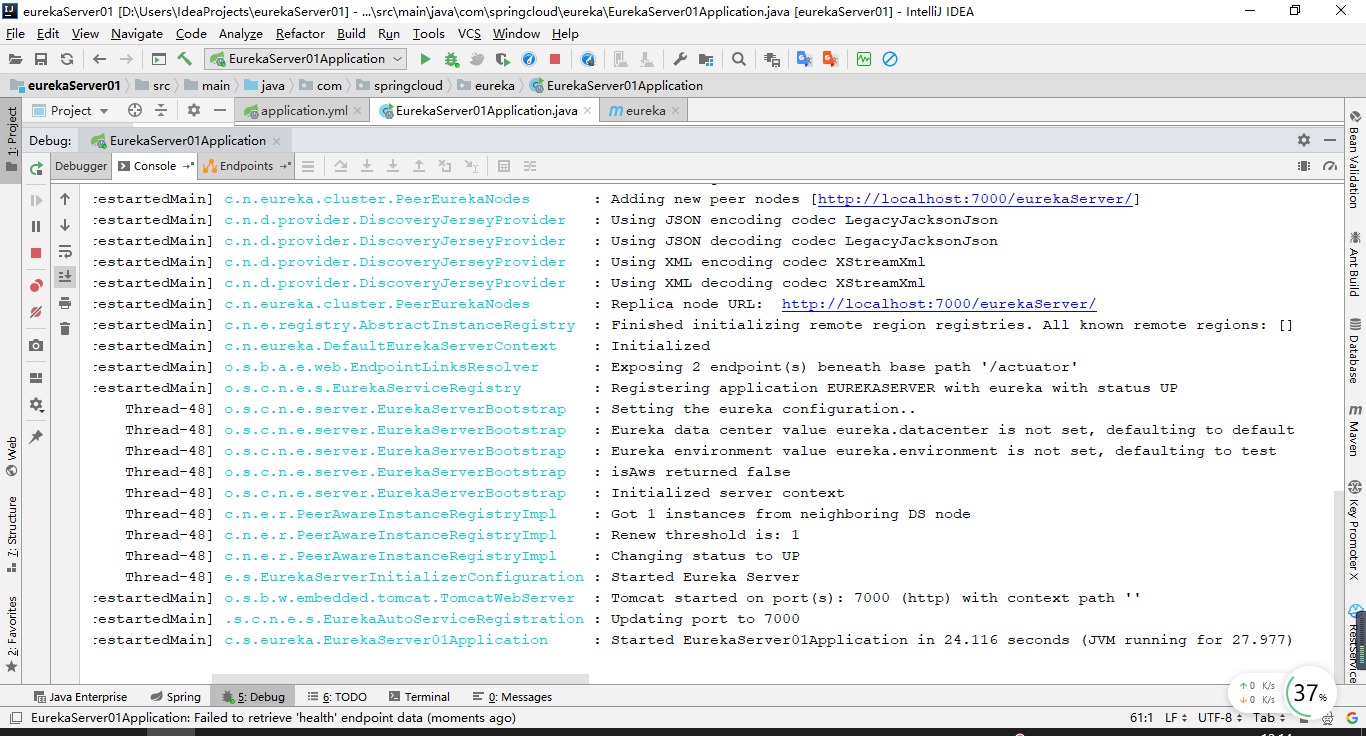Open the Analyze menu

(241, 33)
